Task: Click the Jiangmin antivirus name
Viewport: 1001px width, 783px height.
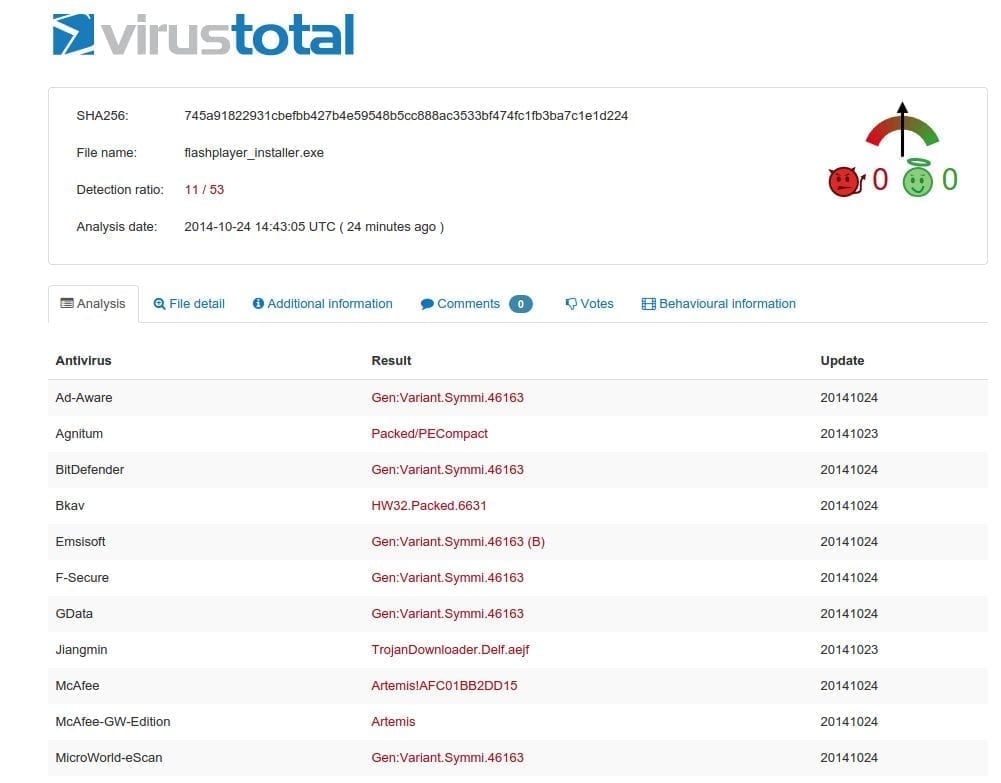Action: point(82,650)
